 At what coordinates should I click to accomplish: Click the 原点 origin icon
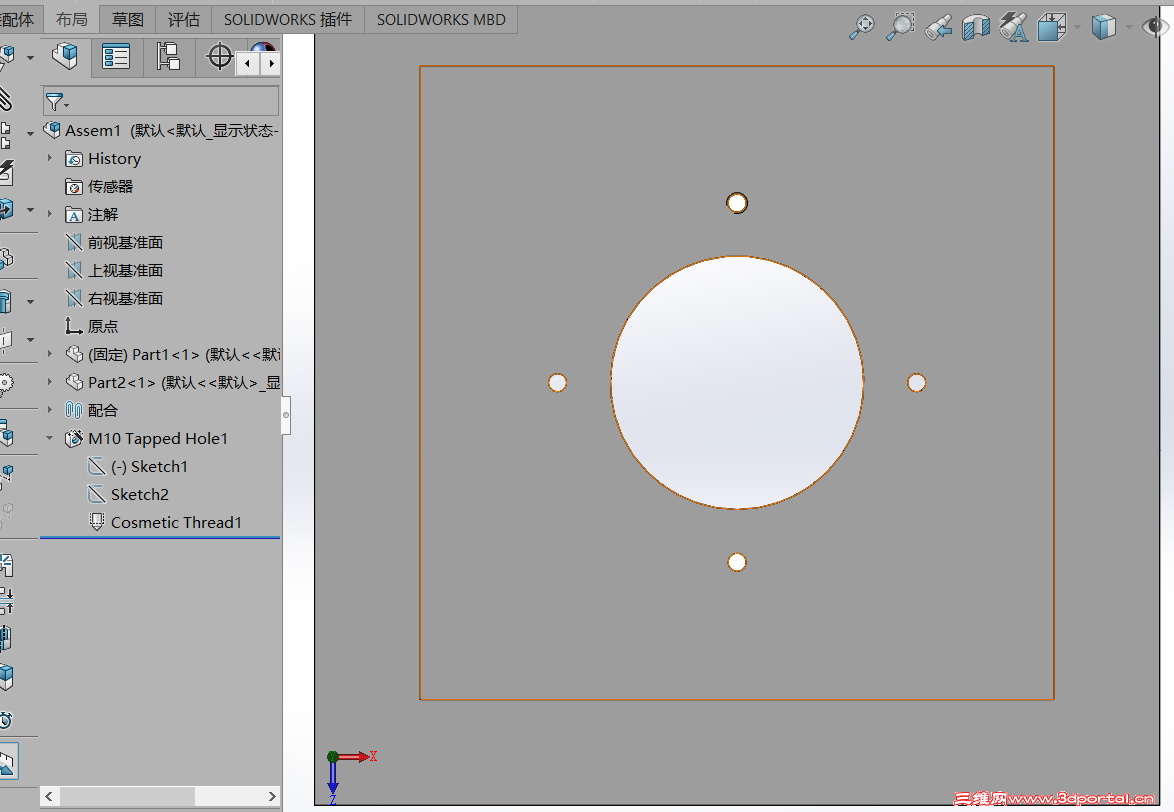pyautogui.click(x=73, y=326)
